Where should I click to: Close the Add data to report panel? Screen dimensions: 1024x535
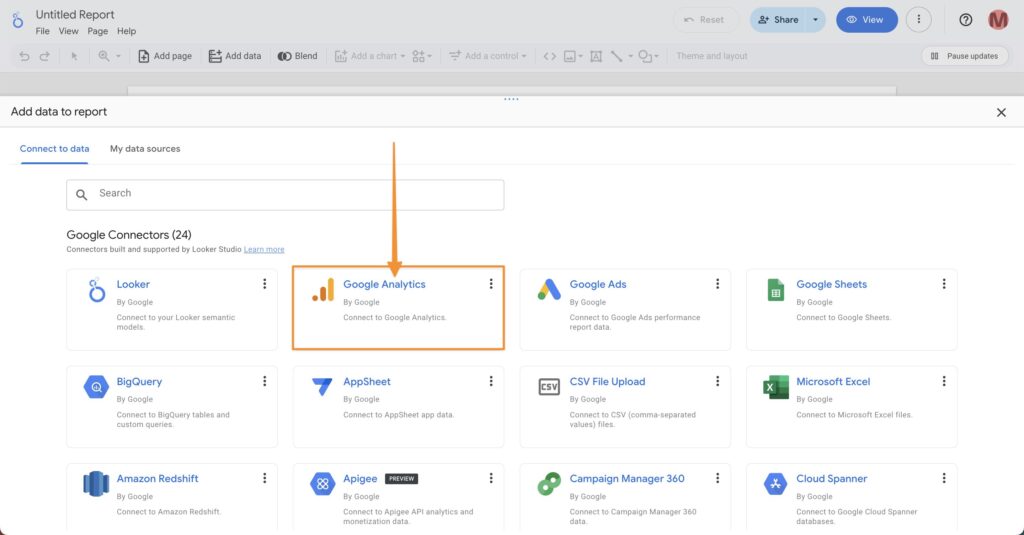(1001, 112)
